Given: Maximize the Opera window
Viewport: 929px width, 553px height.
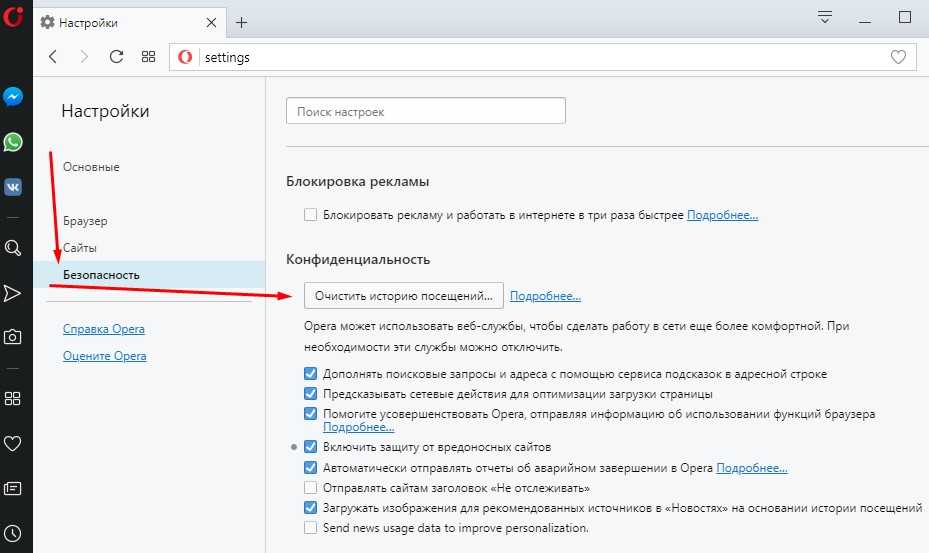Looking at the screenshot, I should pyautogui.click(x=904, y=17).
